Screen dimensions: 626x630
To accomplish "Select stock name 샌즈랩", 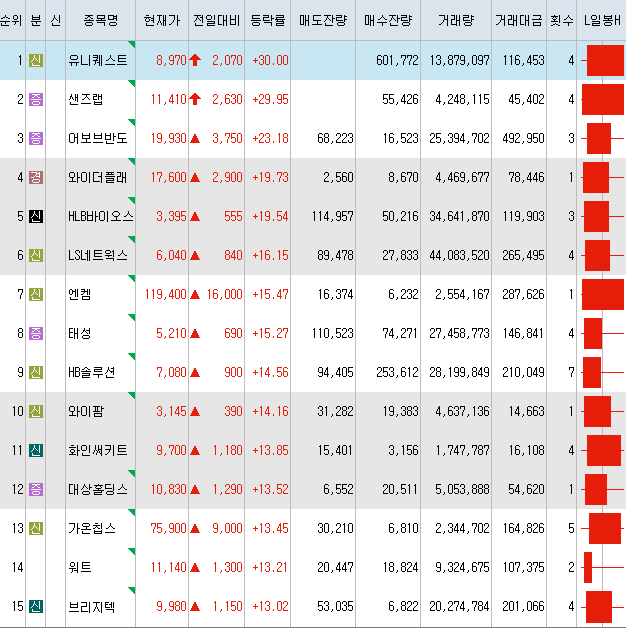I will (86, 99).
